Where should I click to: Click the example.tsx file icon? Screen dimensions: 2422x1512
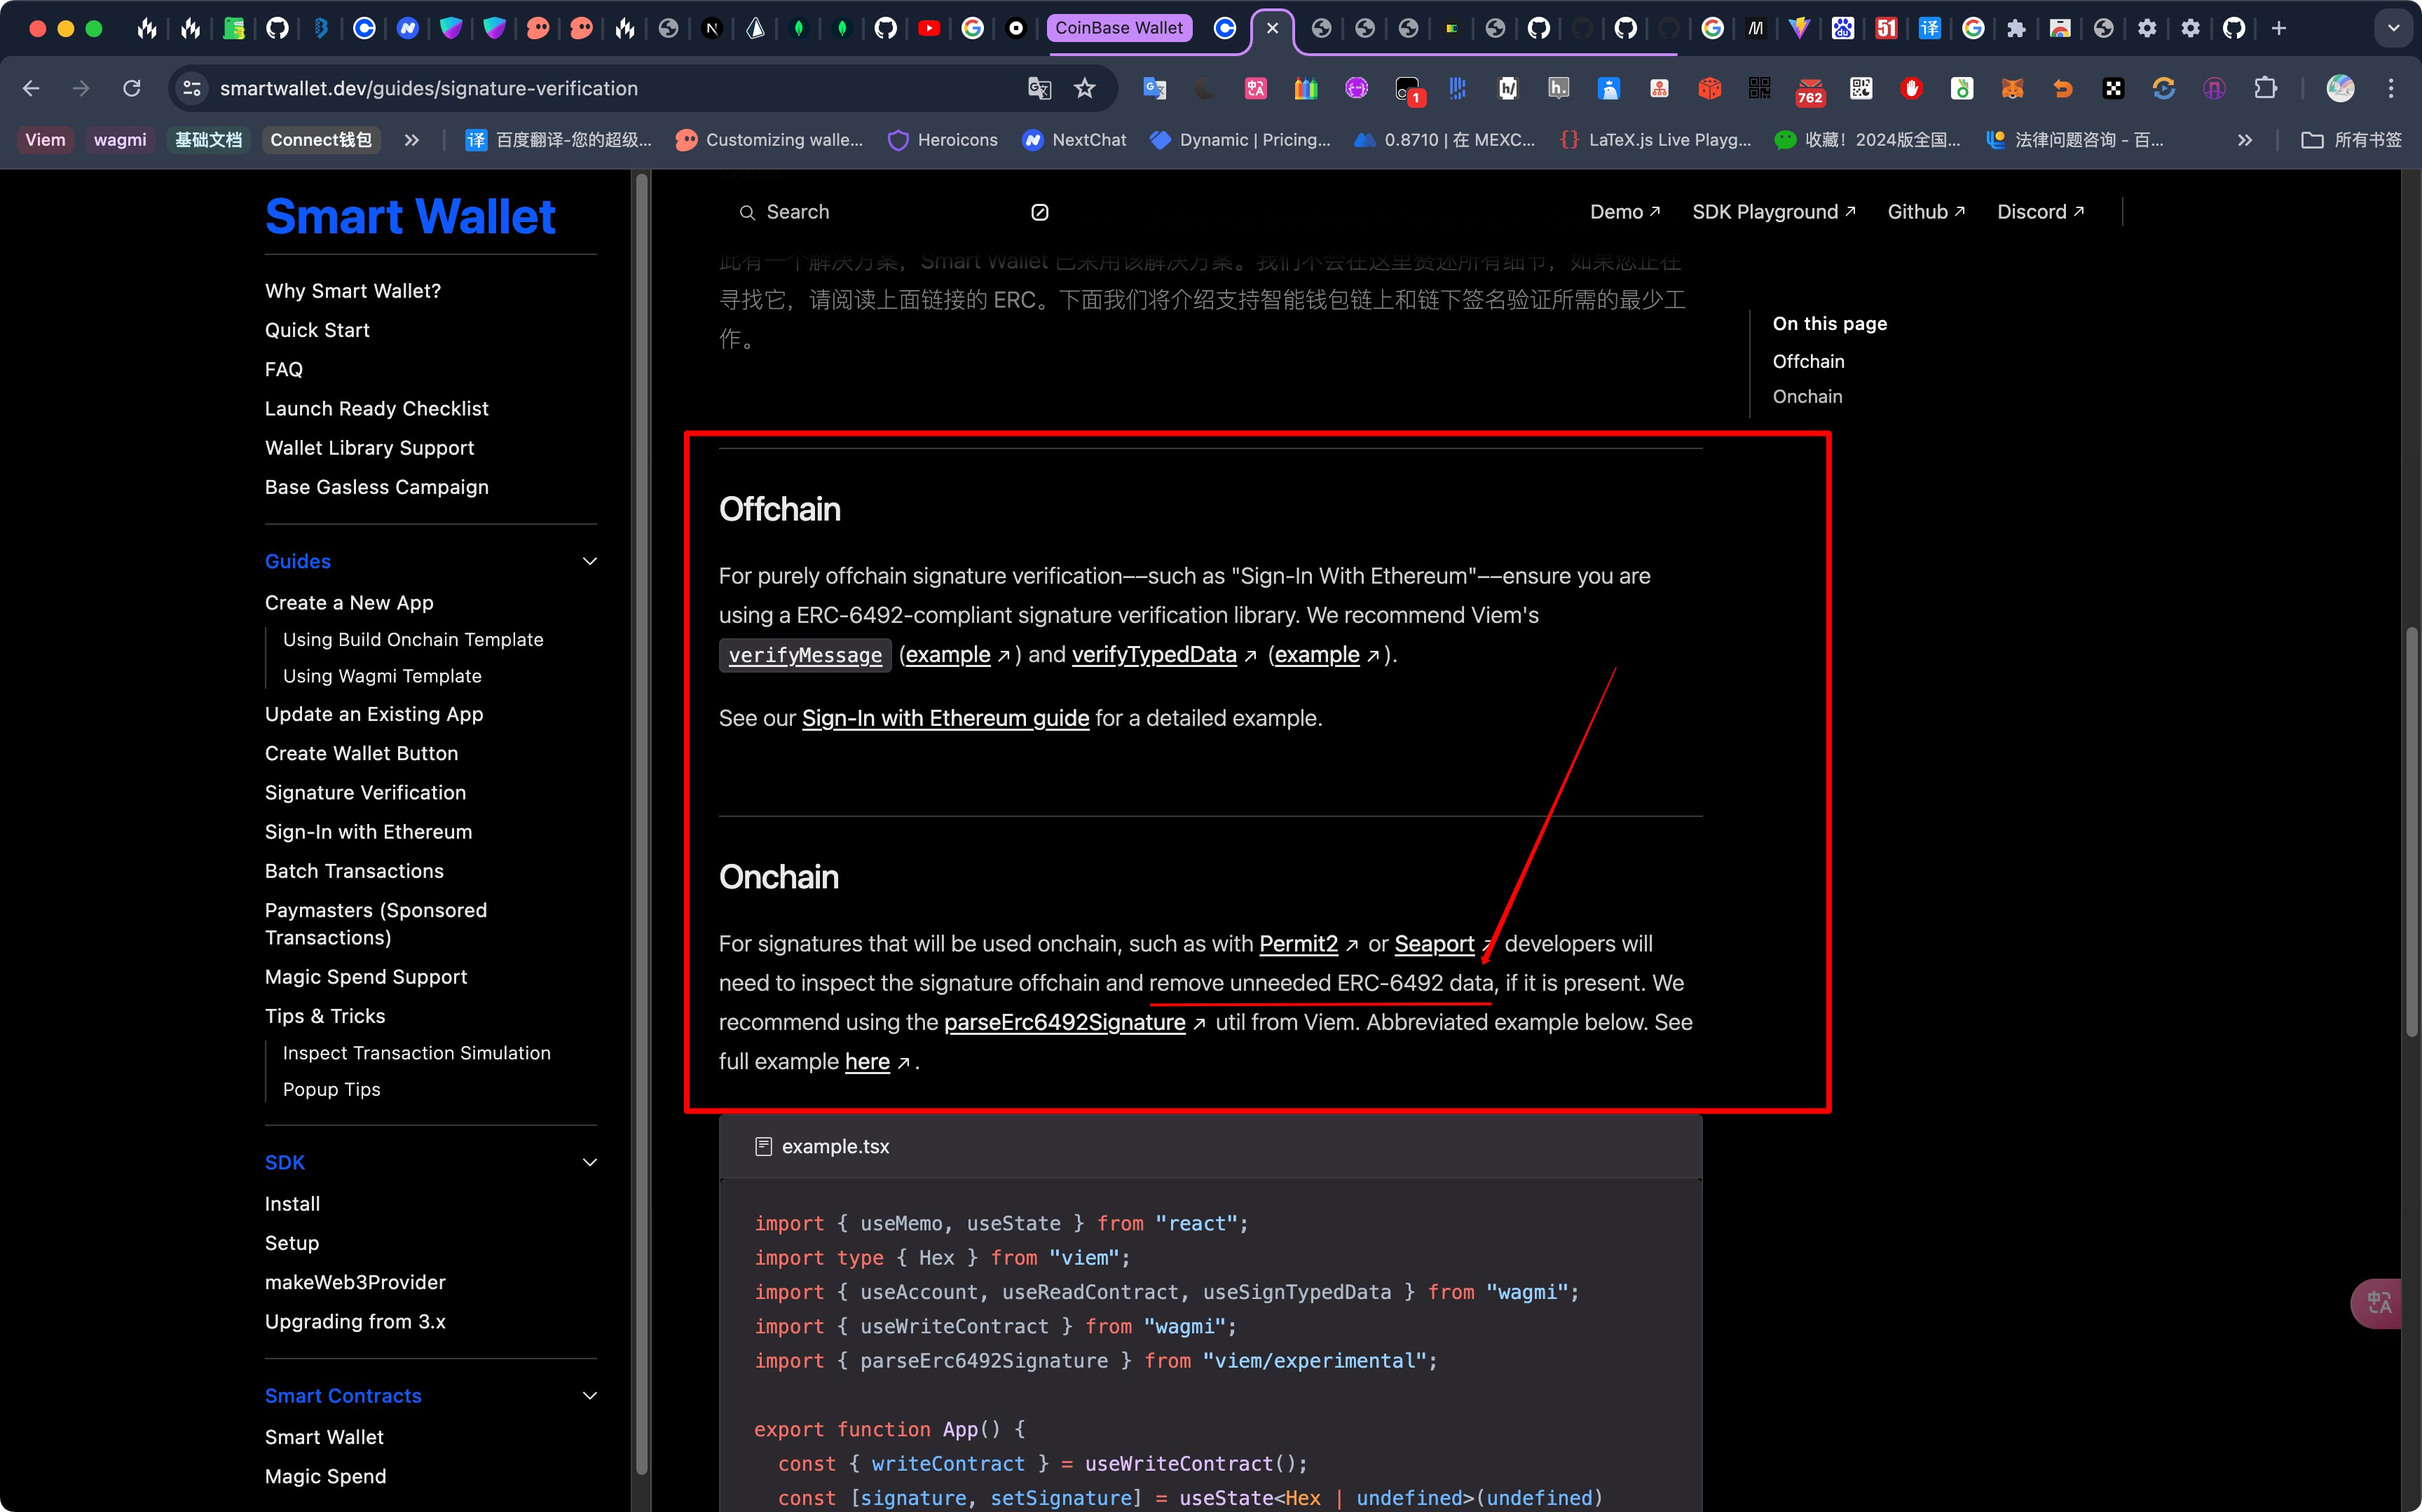763,1146
